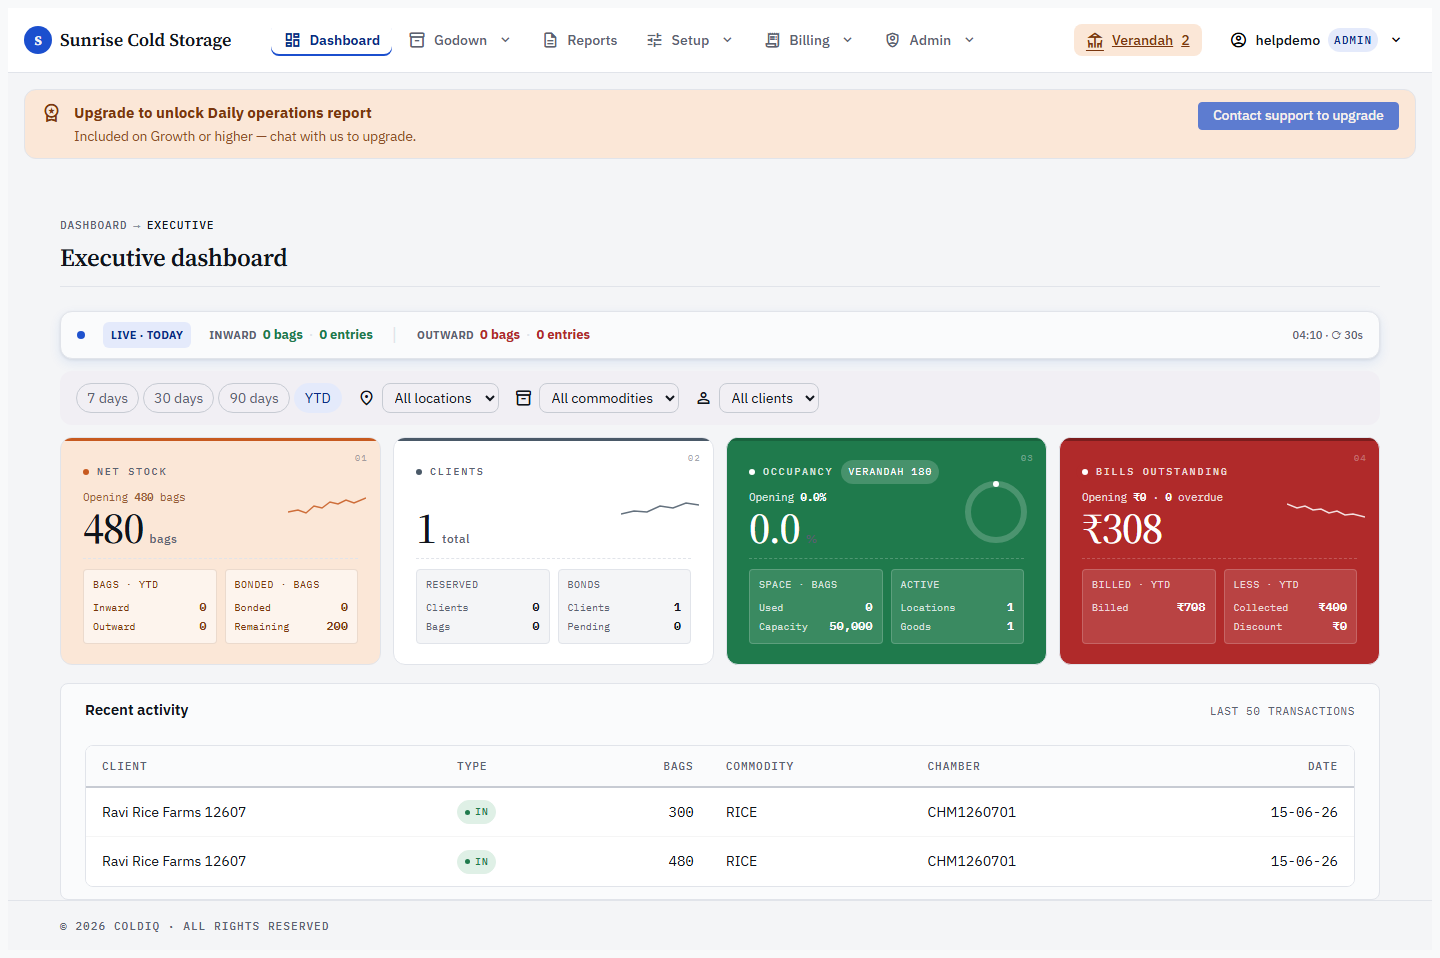
Task: Click the location pin filter icon
Action: pyautogui.click(x=366, y=398)
